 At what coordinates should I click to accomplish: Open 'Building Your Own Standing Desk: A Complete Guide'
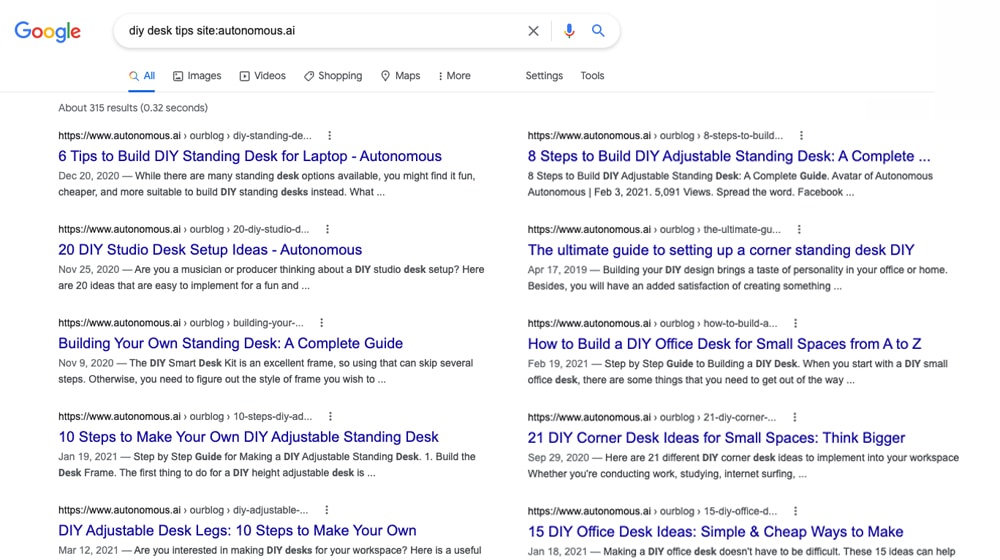(231, 343)
